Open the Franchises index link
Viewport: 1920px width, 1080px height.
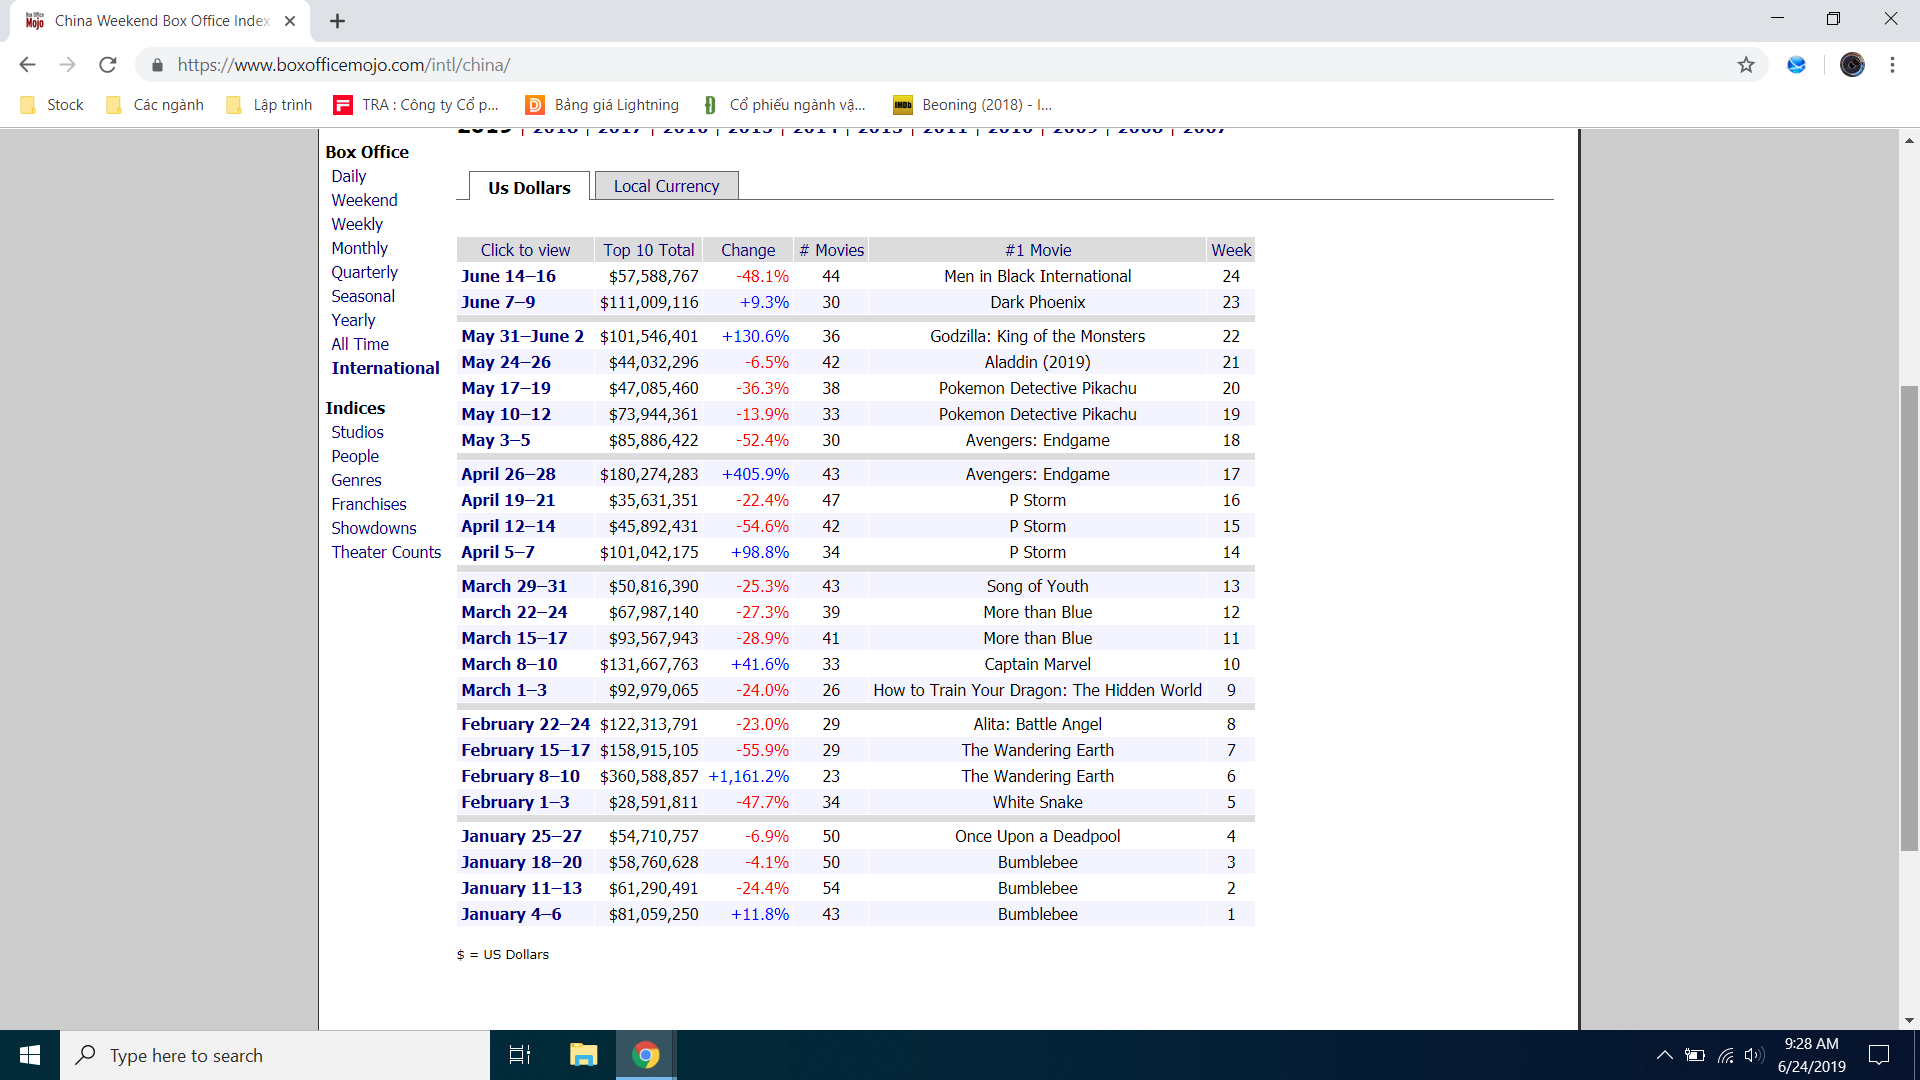(x=369, y=504)
